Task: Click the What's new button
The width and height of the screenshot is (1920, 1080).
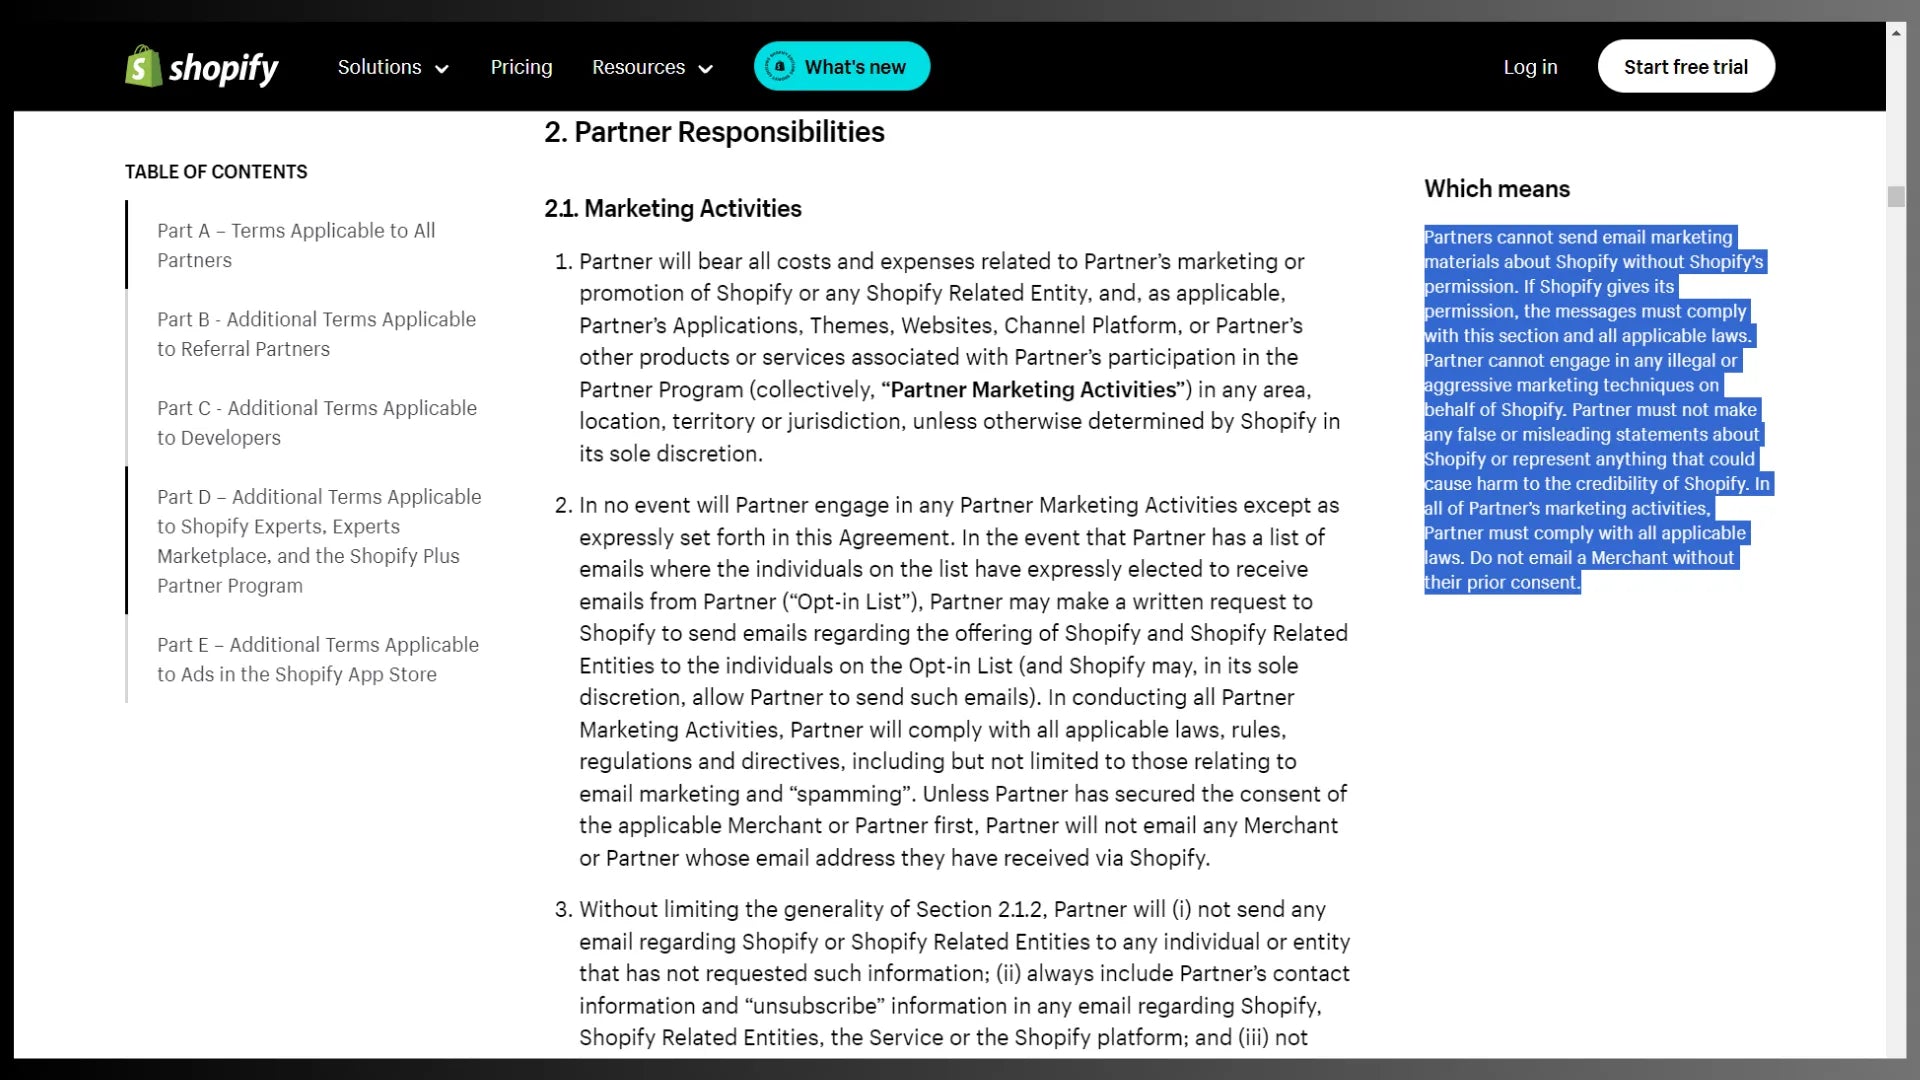Action: click(842, 66)
